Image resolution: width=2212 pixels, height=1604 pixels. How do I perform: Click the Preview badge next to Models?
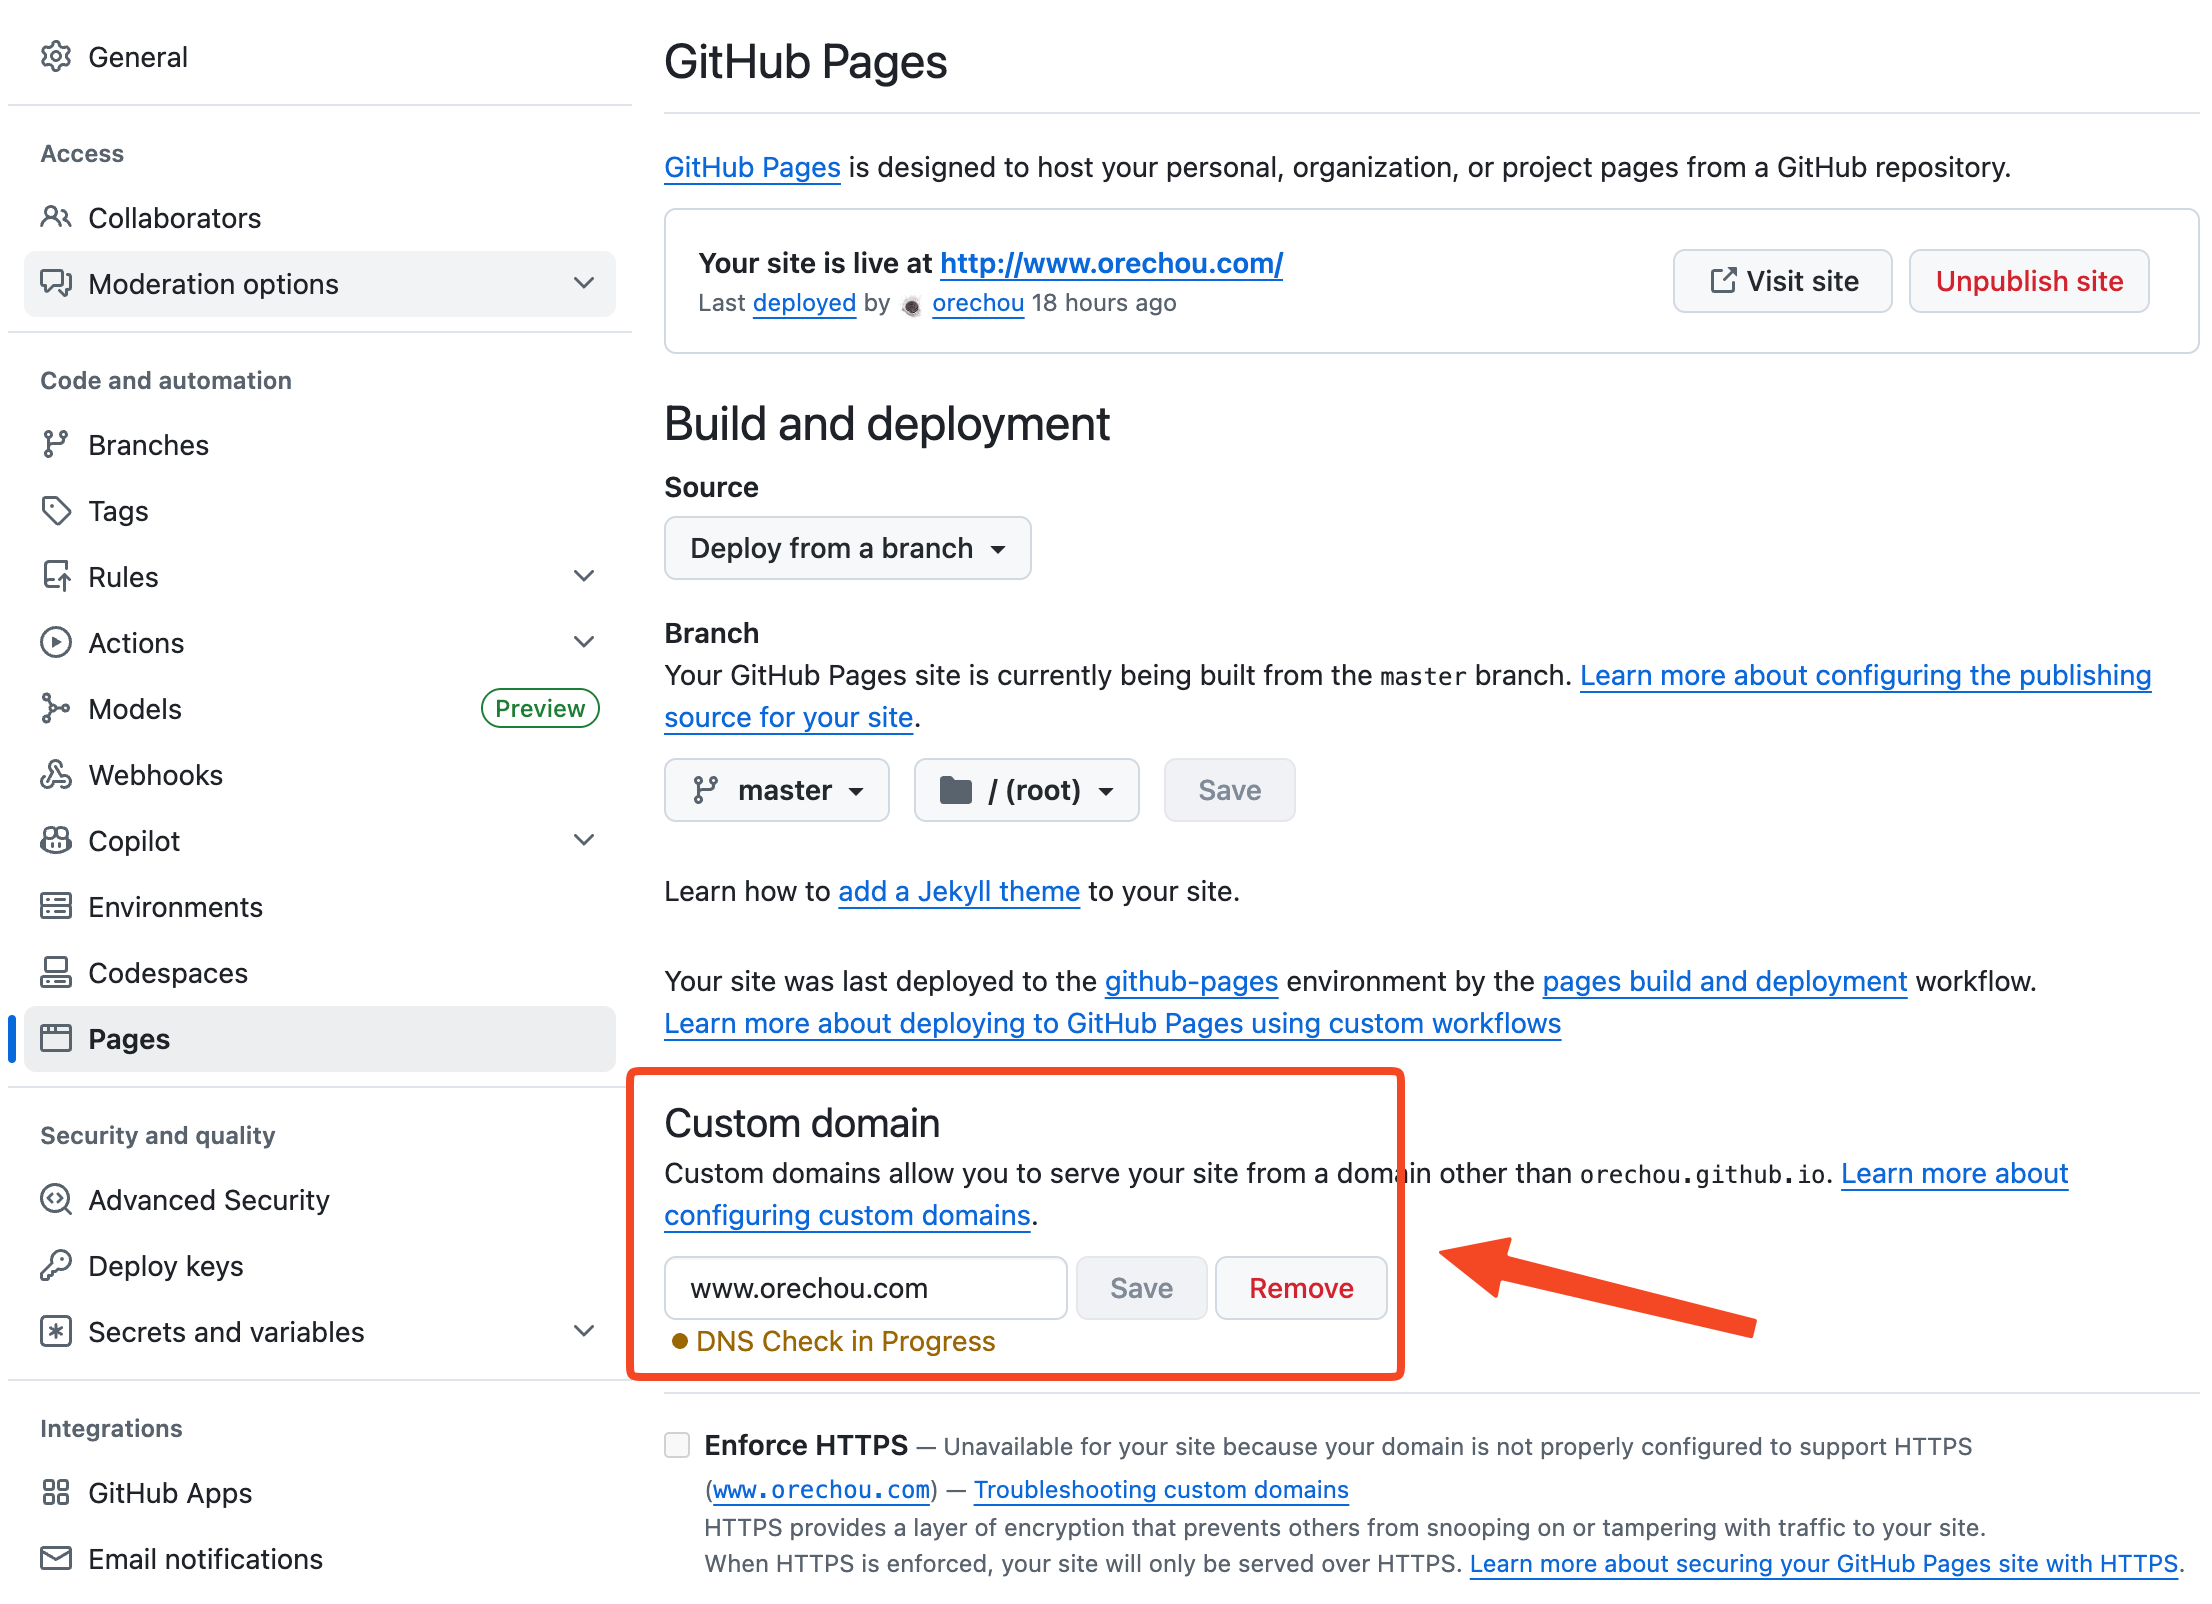[540, 708]
